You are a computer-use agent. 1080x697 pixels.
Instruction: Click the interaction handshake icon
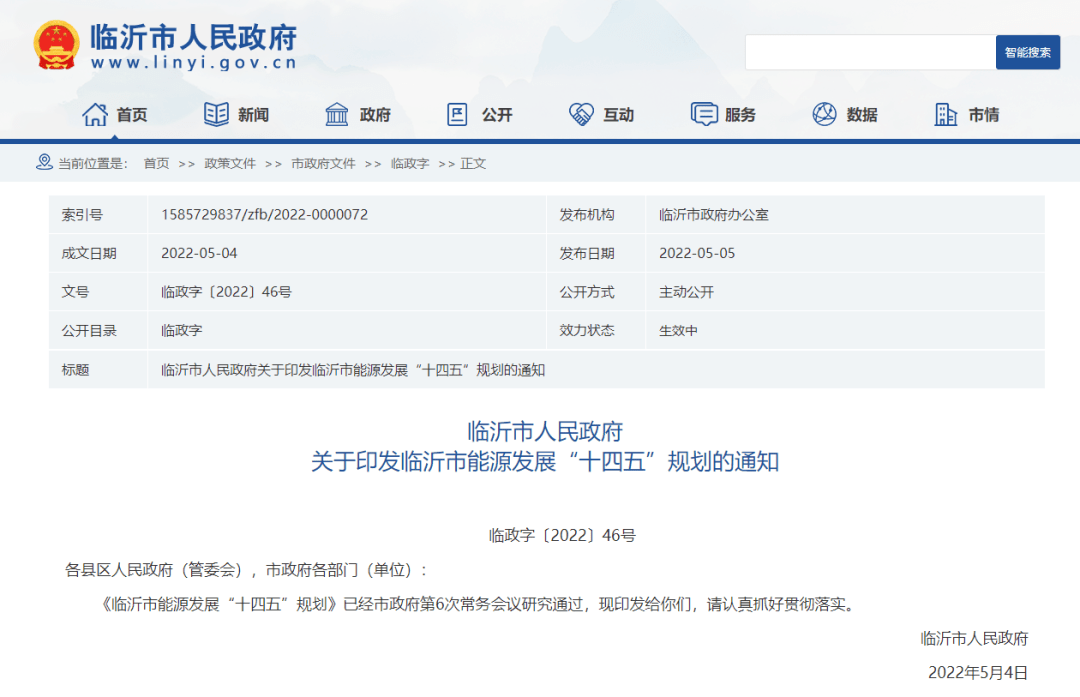click(x=581, y=115)
